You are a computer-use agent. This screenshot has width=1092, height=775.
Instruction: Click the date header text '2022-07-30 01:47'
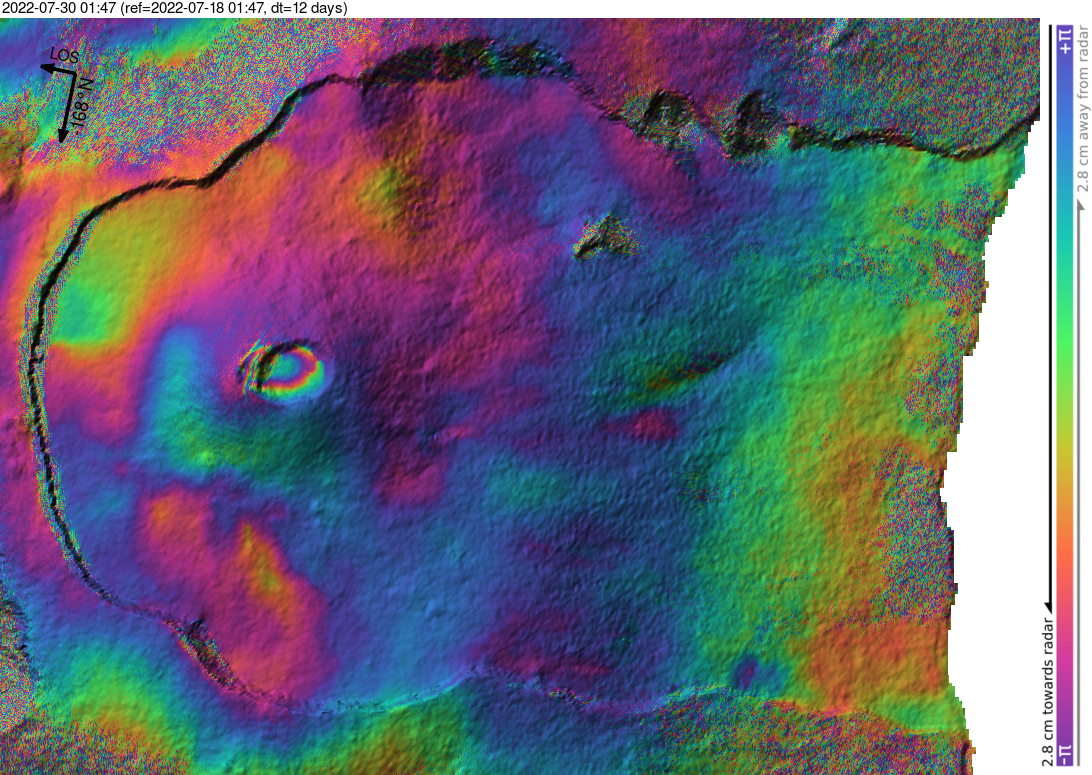[58, 8]
